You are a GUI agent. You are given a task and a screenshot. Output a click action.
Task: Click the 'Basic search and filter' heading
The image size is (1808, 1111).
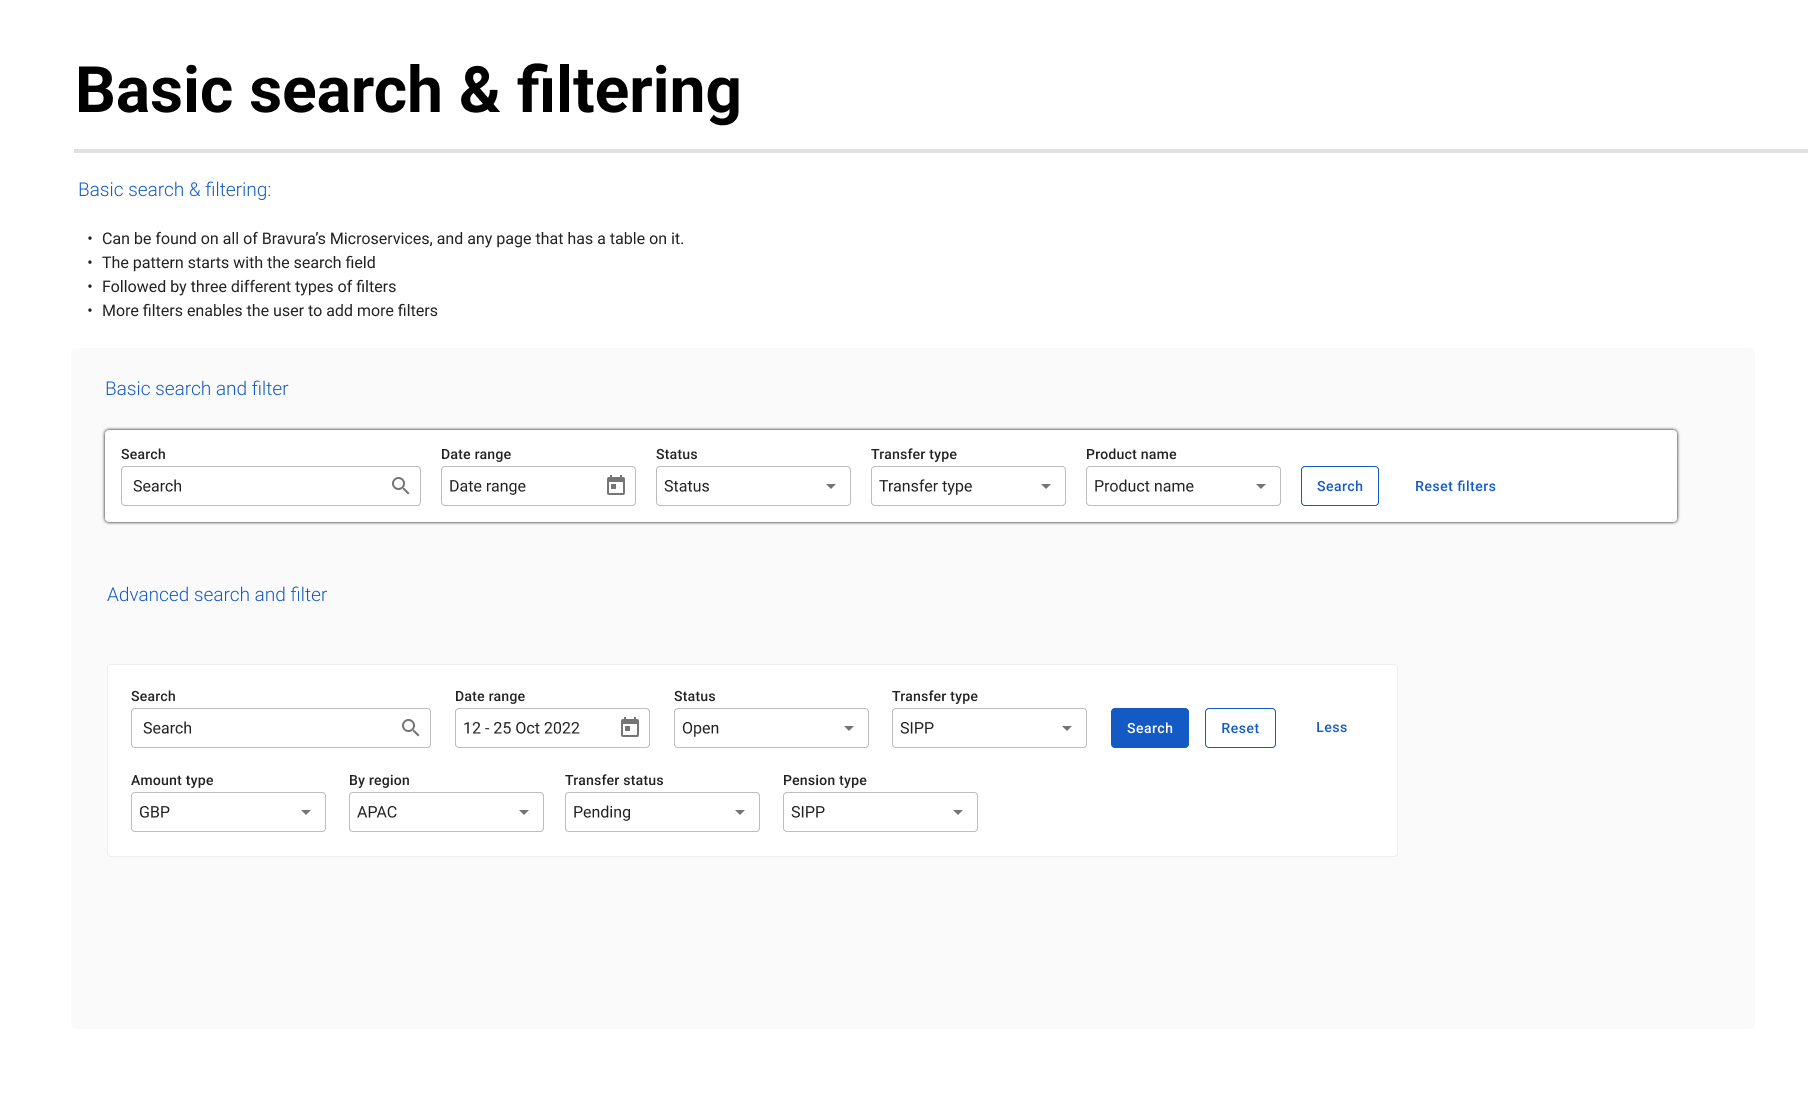pyautogui.click(x=197, y=389)
